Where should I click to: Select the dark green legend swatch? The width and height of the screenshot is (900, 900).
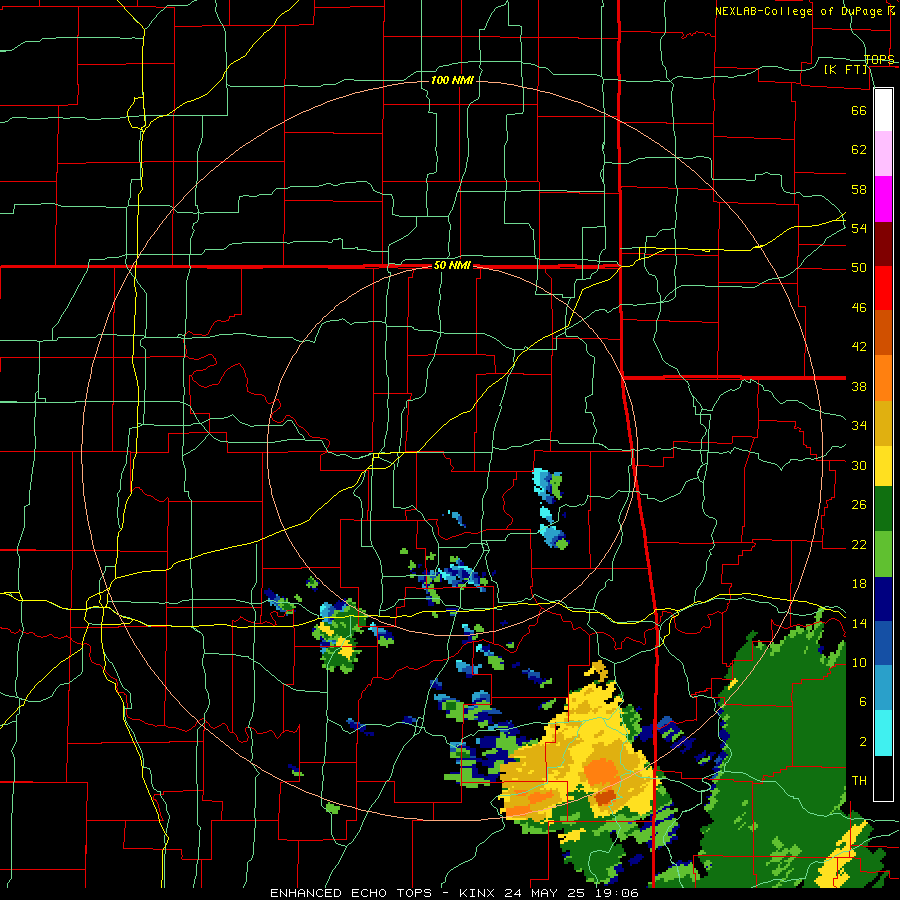coord(883,509)
